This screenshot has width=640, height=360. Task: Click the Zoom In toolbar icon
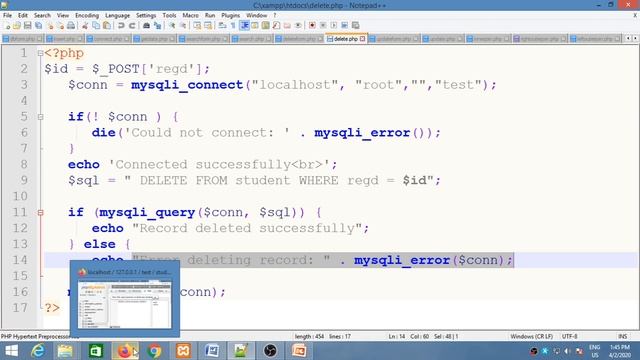[172, 26]
